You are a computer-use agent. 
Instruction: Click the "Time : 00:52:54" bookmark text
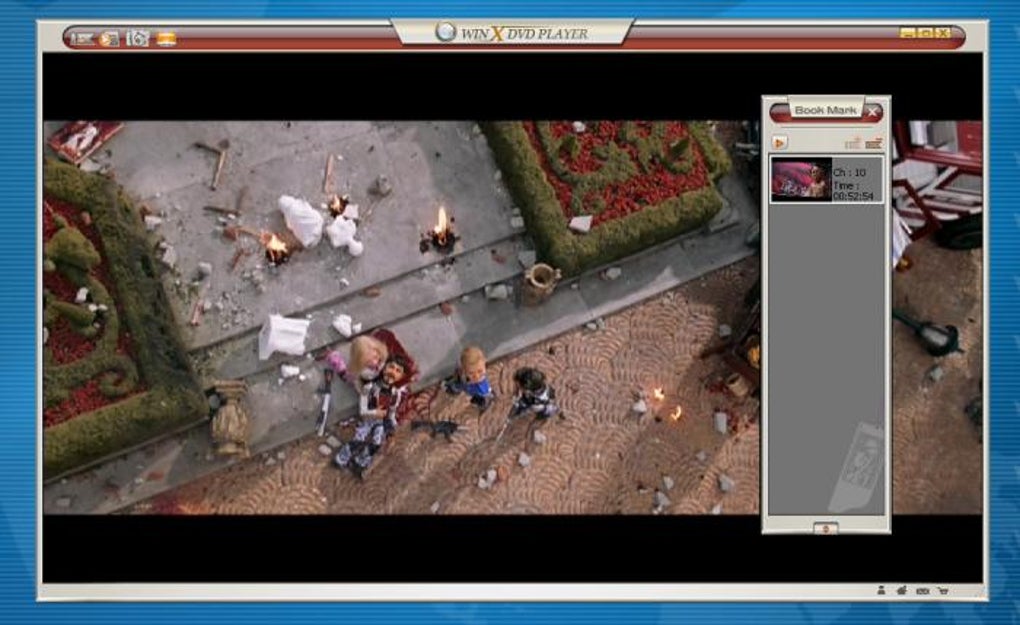coord(853,191)
